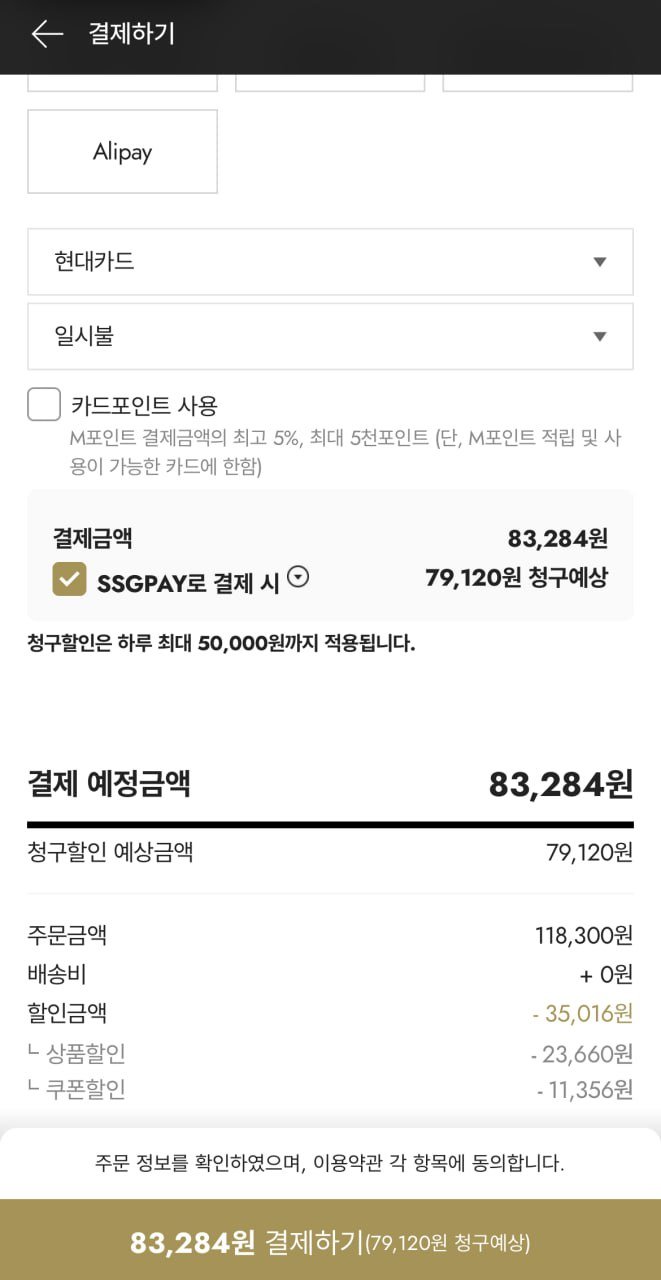Expand SSGPAY circle chevron details icon

[x=298, y=577]
